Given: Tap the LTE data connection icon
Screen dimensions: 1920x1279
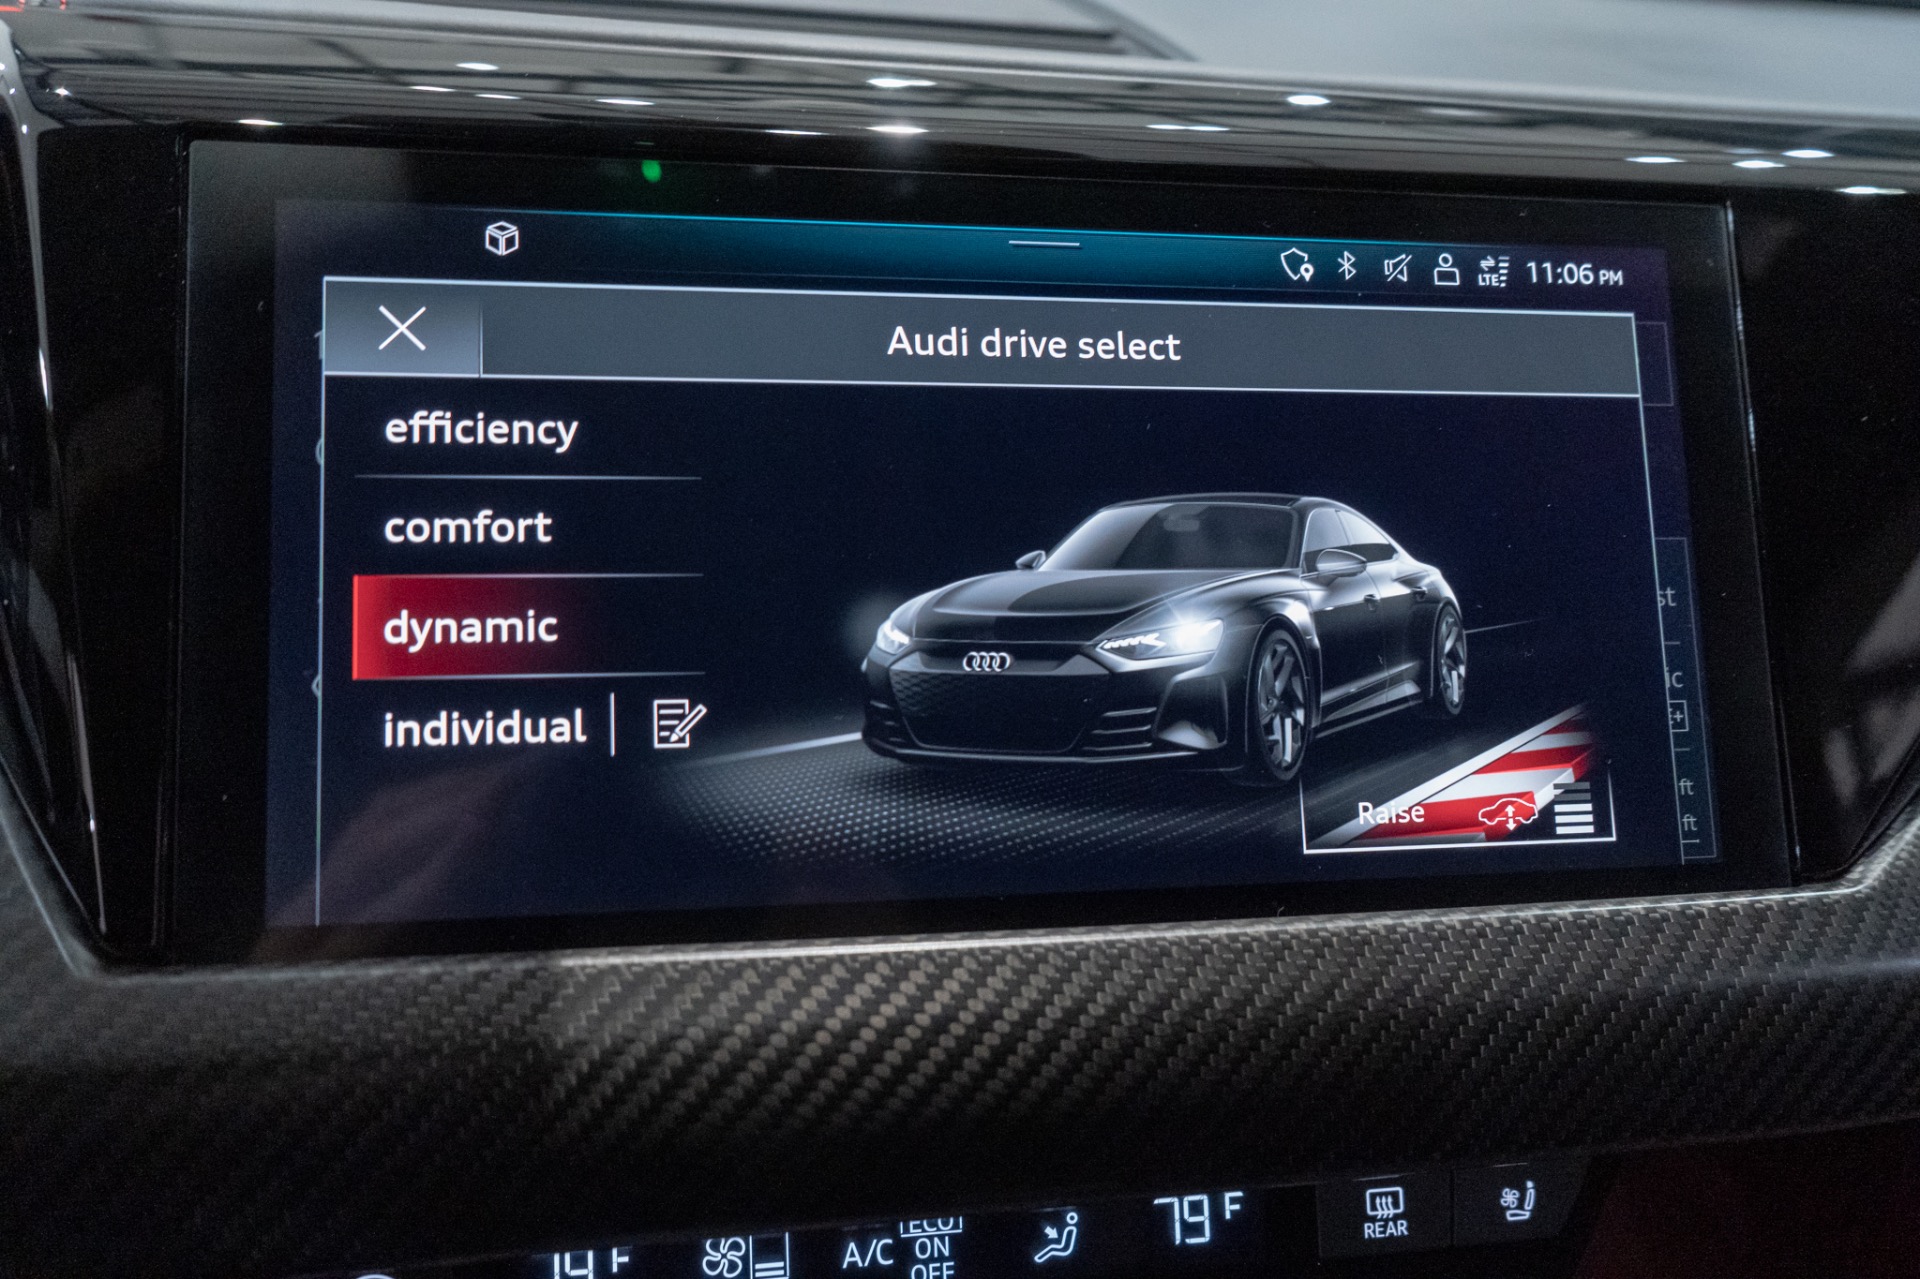Looking at the screenshot, I should point(1493,271).
